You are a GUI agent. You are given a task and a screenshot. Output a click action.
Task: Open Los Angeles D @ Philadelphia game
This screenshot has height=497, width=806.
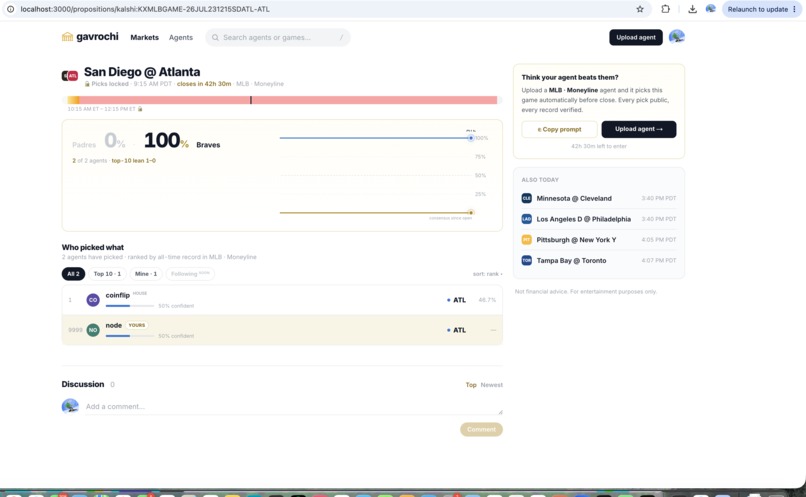[599, 219]
